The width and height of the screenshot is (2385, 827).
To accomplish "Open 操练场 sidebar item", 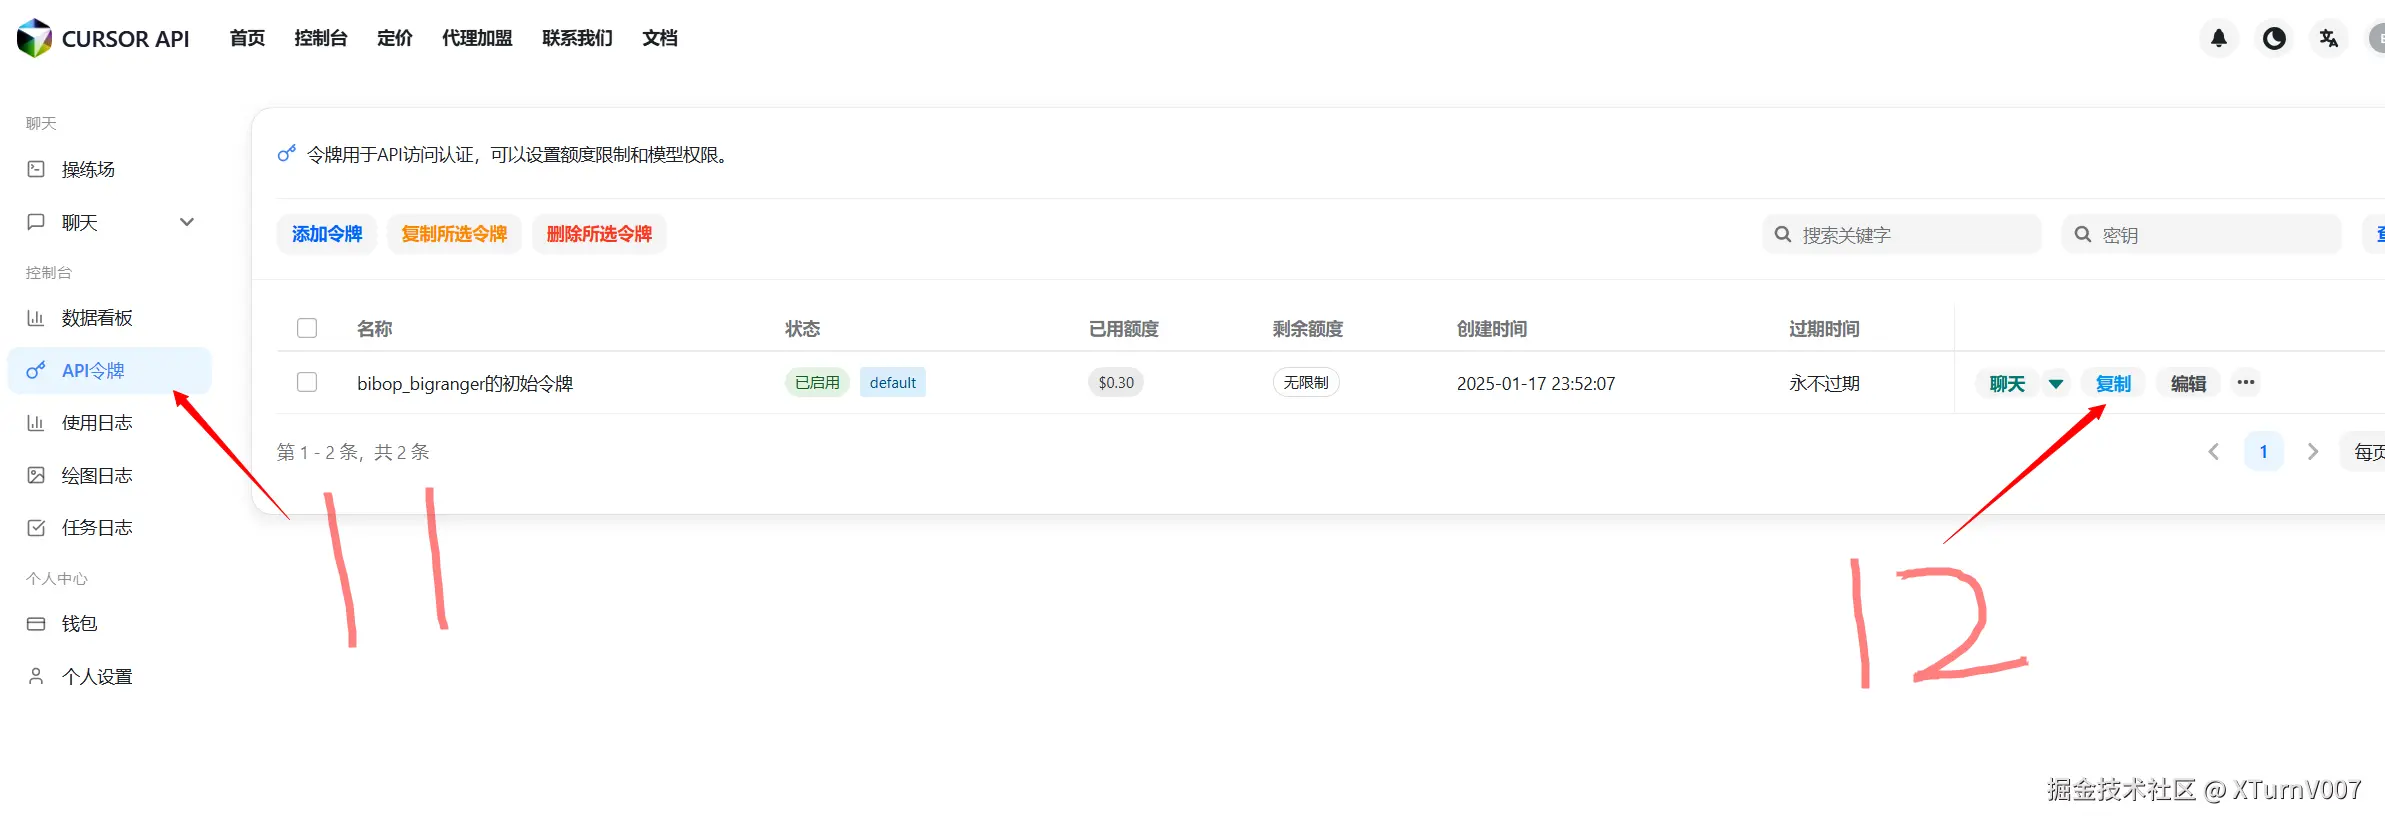I will coord(110,169).
